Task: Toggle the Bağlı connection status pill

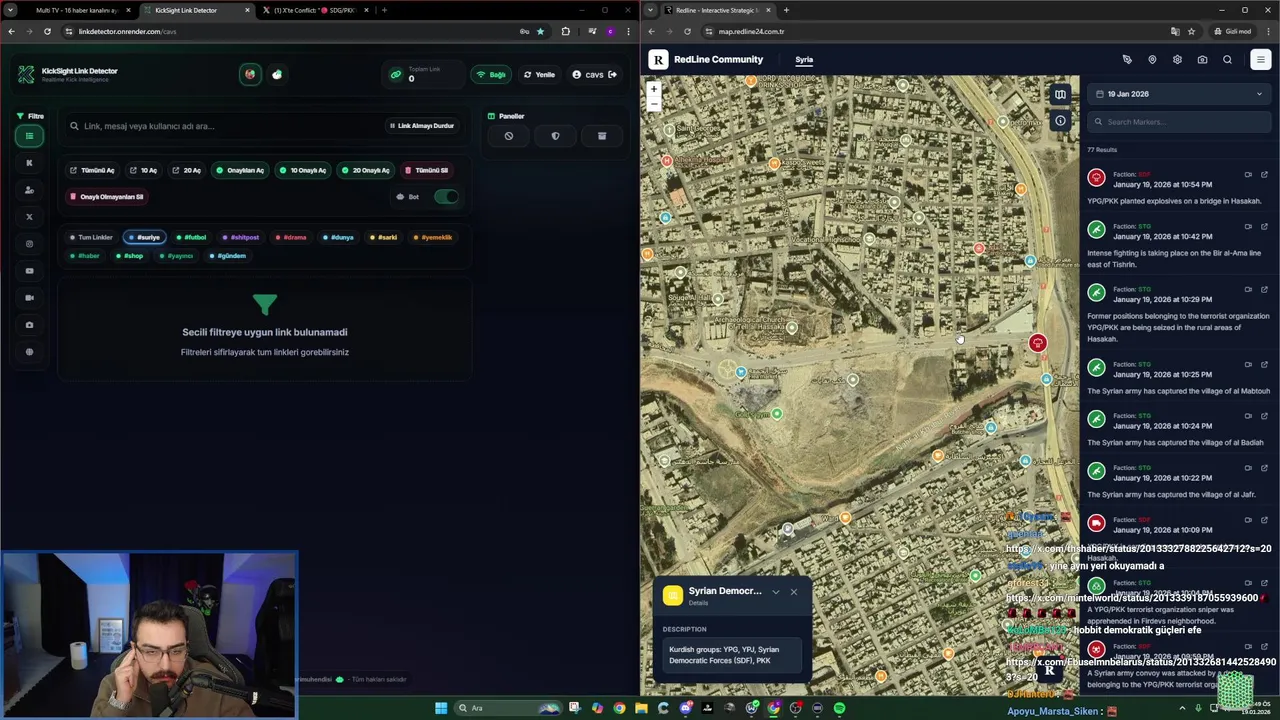Action: click(491, 74)
